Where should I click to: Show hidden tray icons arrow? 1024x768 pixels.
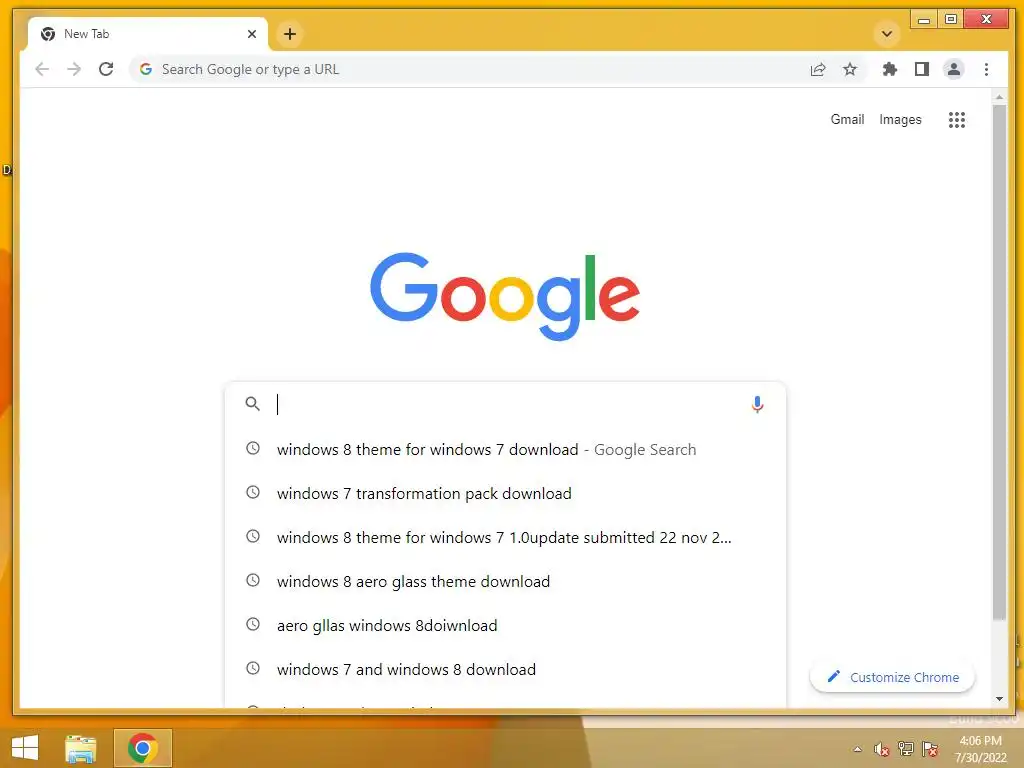857,749
